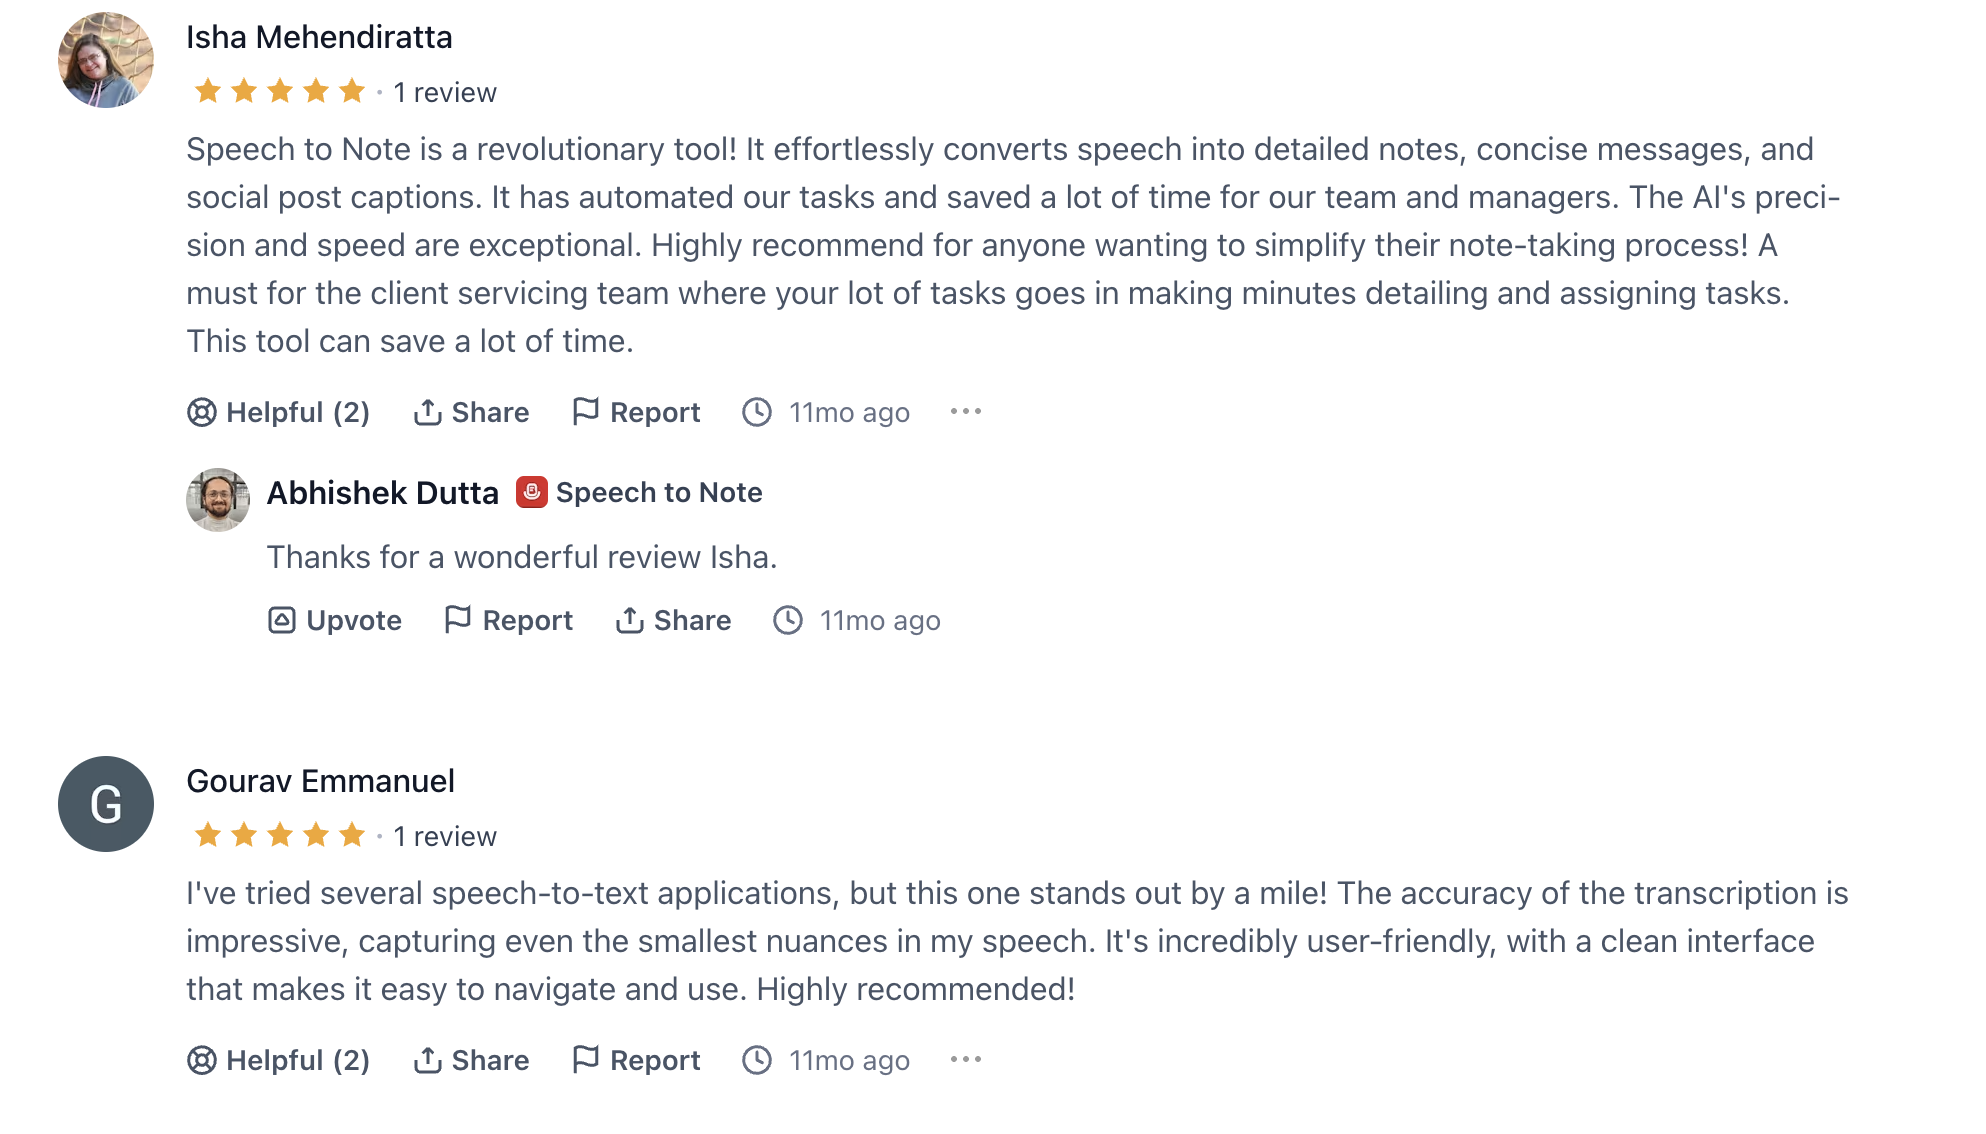
Task: Open Abhishek Dutta's profile name
Action: click(382, 493)
